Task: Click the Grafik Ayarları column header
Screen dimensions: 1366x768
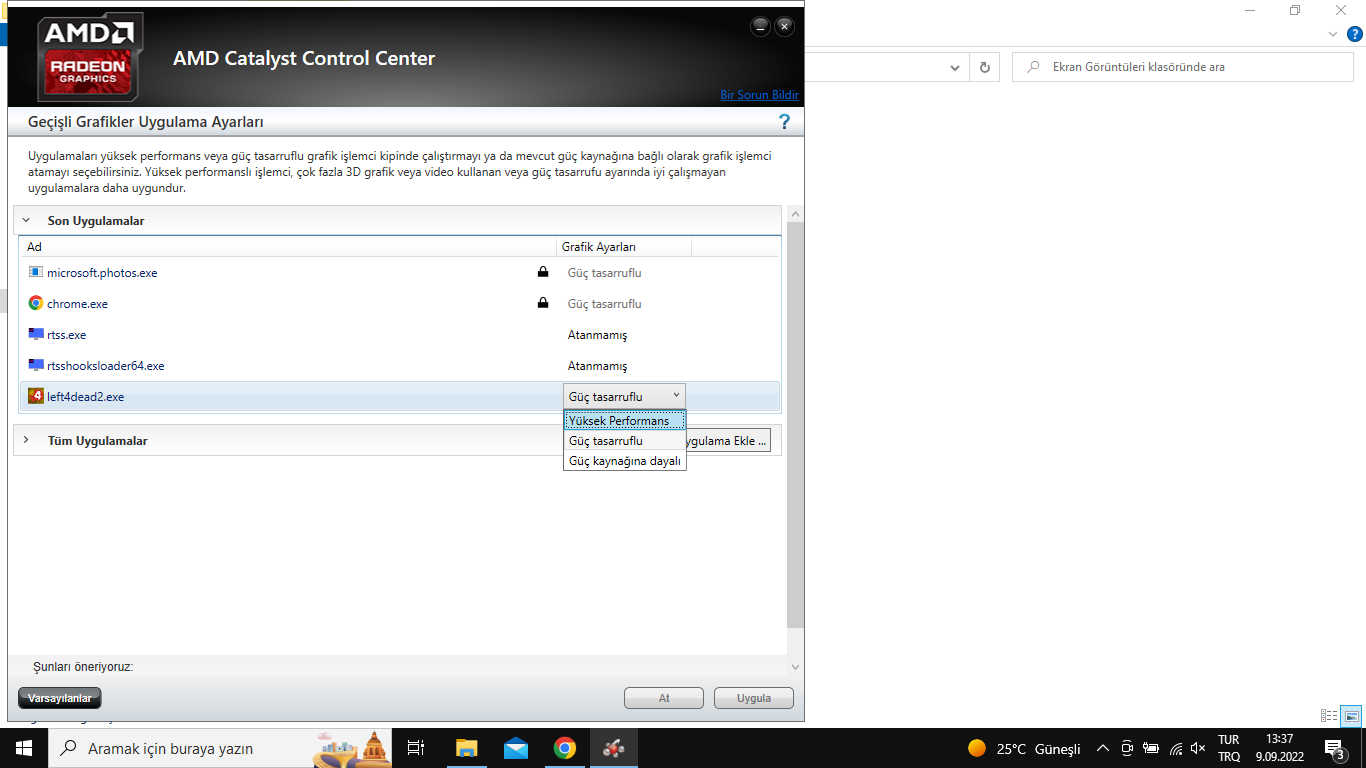Action: [624, 247]
